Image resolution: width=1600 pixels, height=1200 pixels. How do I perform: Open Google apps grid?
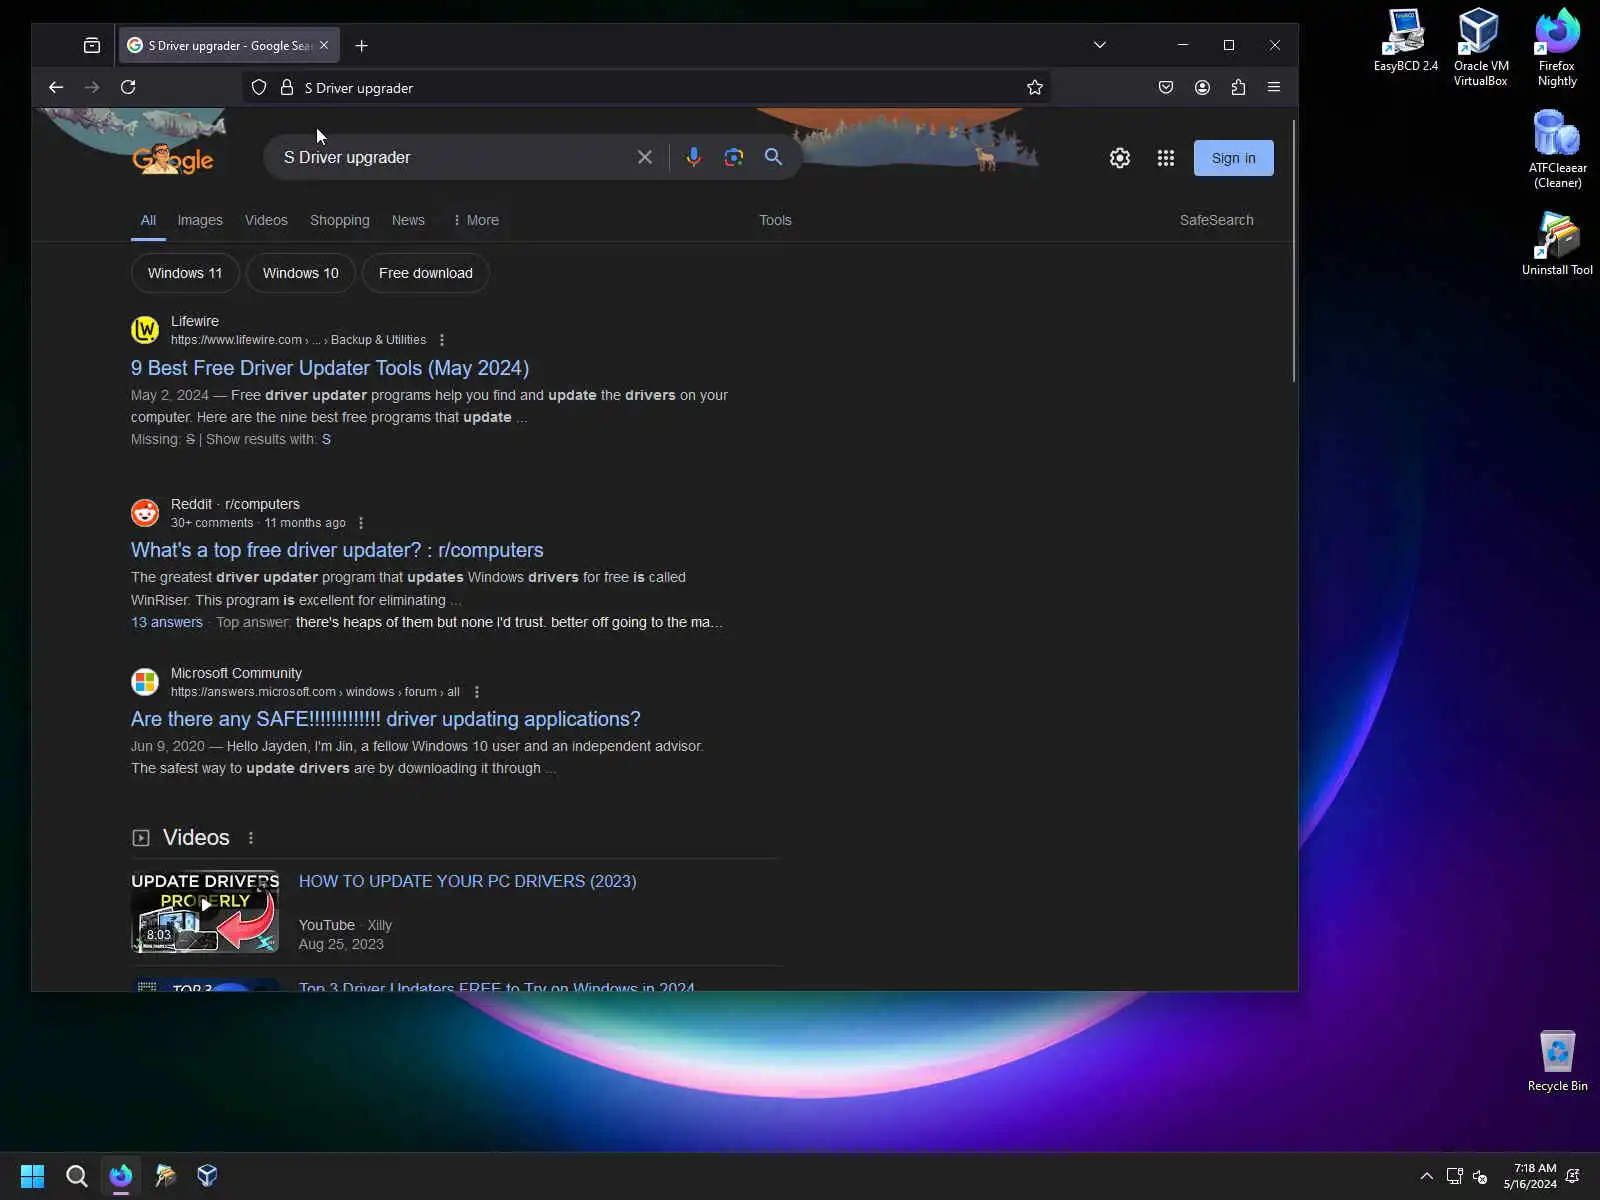coord(1166,158)
